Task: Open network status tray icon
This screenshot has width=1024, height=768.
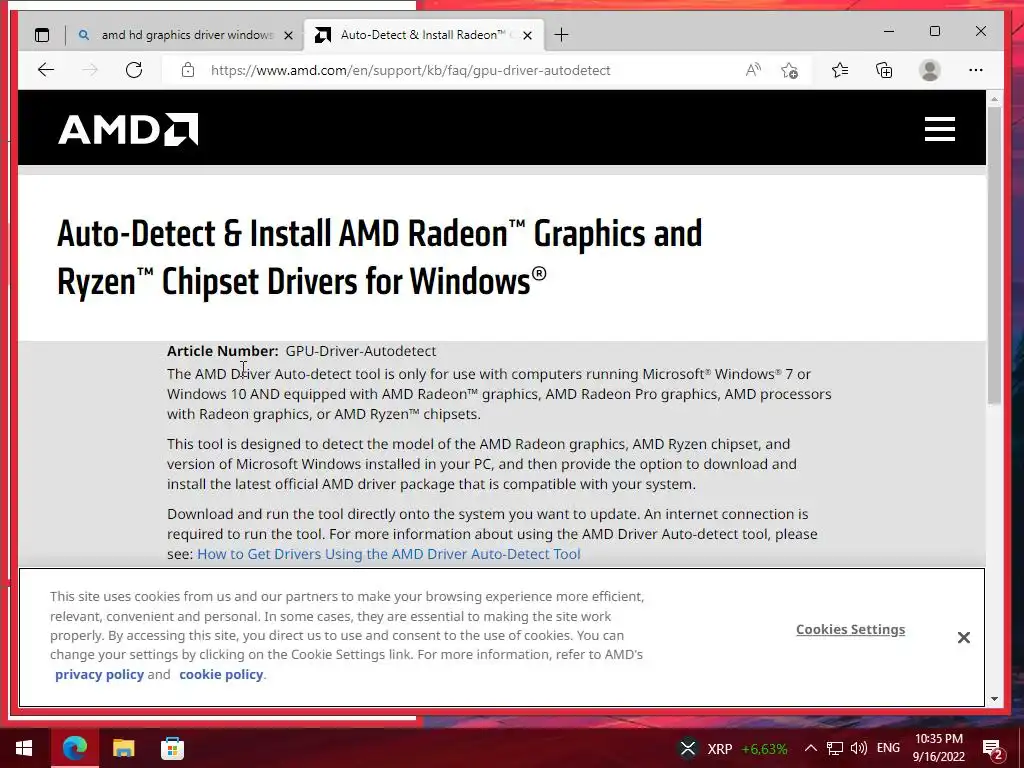Action: [x=834, y=748]
